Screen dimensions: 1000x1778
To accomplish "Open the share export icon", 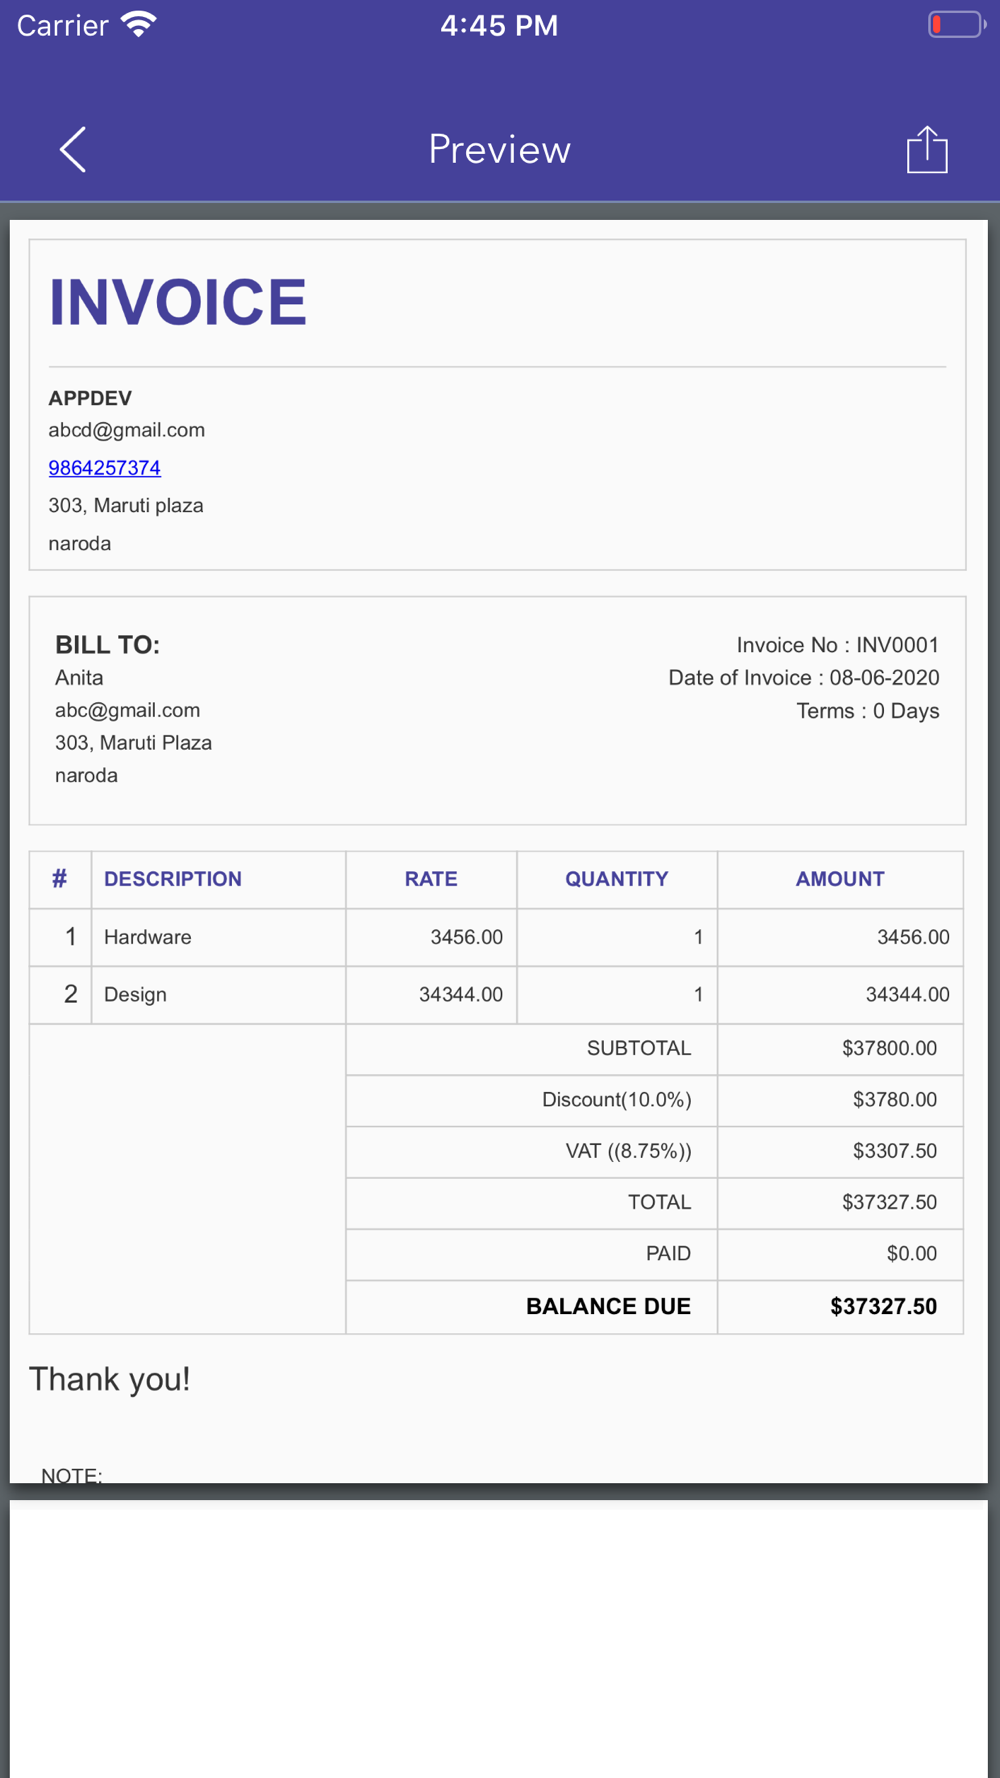I will [x=927, y=150].
